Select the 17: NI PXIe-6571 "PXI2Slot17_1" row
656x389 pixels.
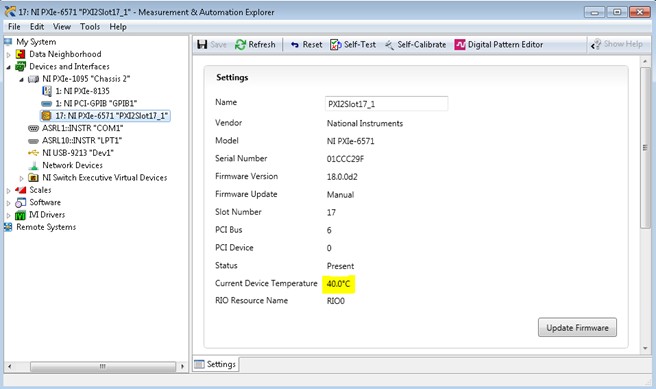pos(105,115)
